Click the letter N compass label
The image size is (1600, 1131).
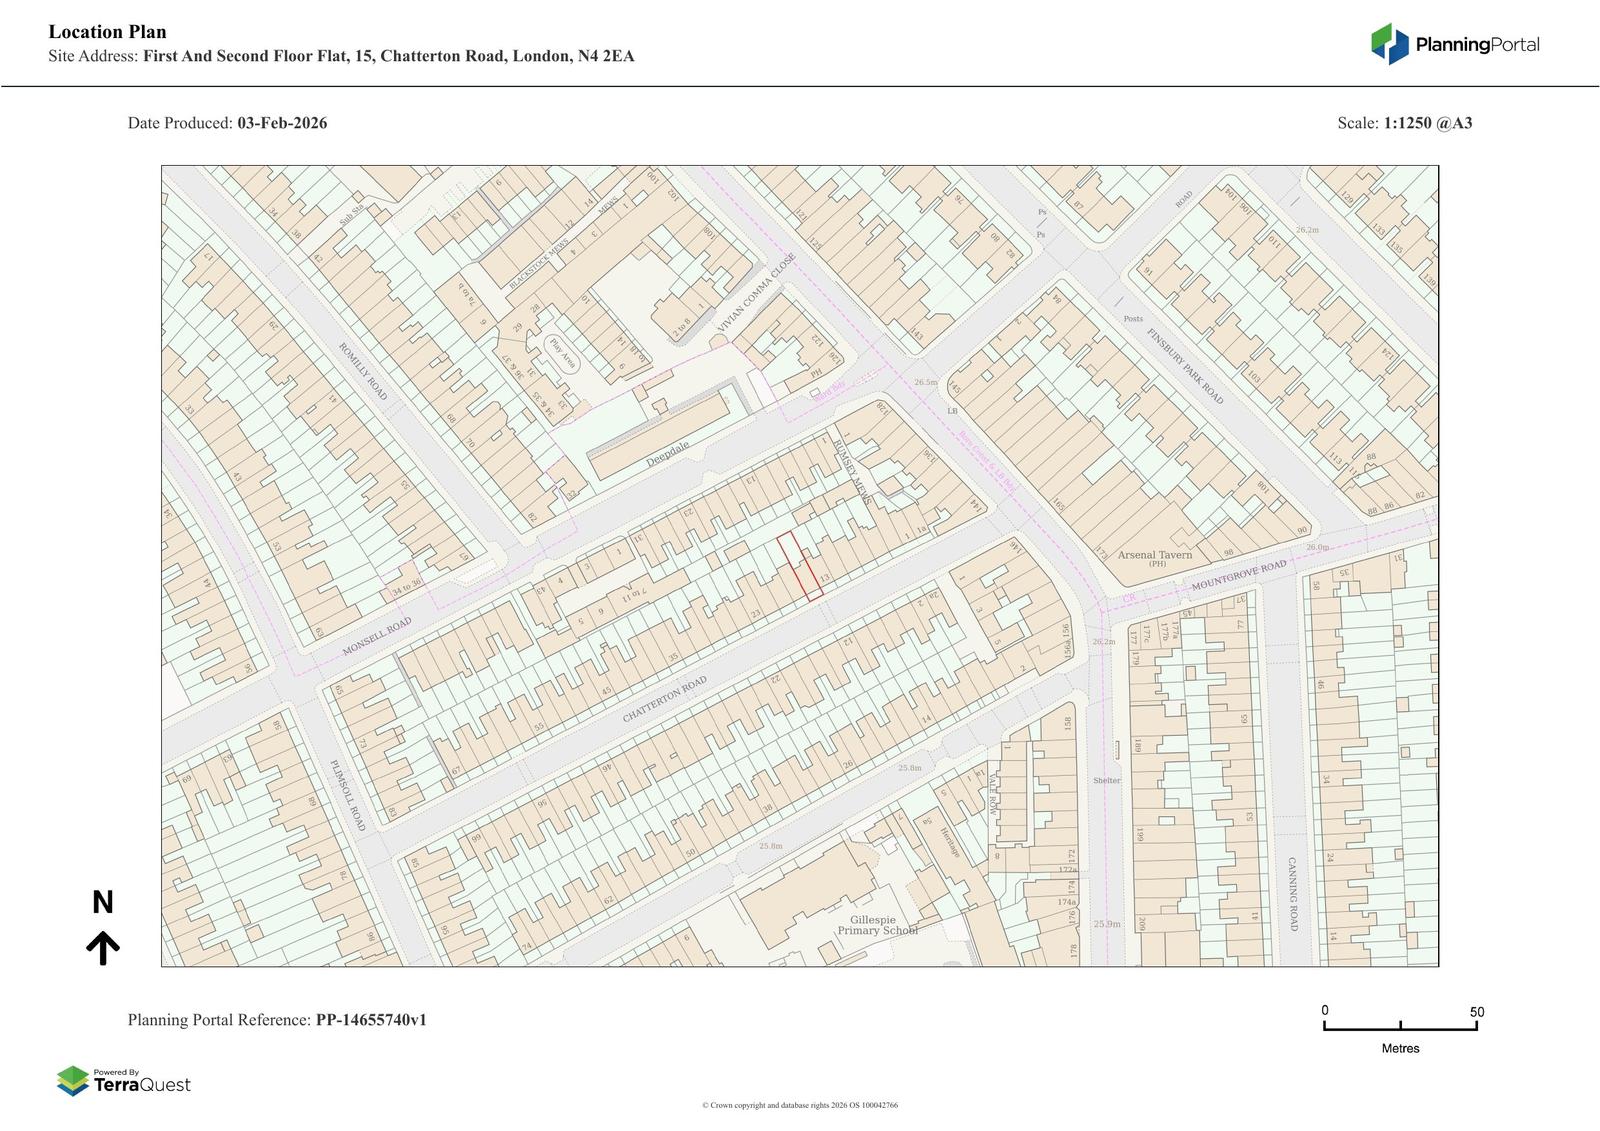(x=102, y=903)
